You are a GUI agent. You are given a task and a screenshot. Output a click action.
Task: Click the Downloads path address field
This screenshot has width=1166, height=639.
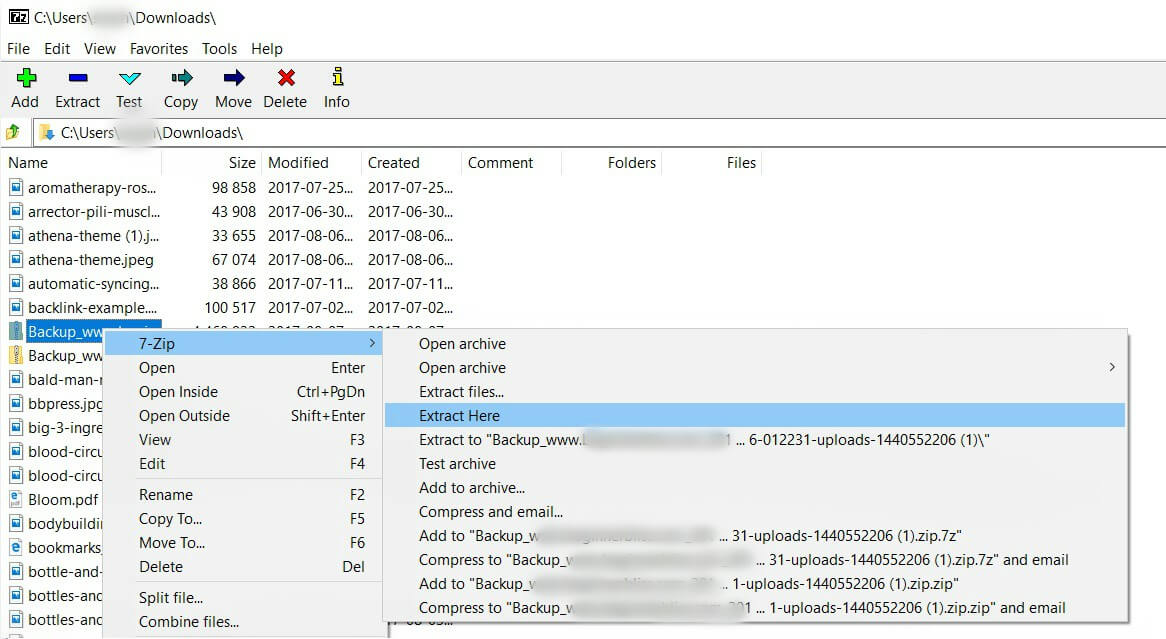tap(599, 132)
